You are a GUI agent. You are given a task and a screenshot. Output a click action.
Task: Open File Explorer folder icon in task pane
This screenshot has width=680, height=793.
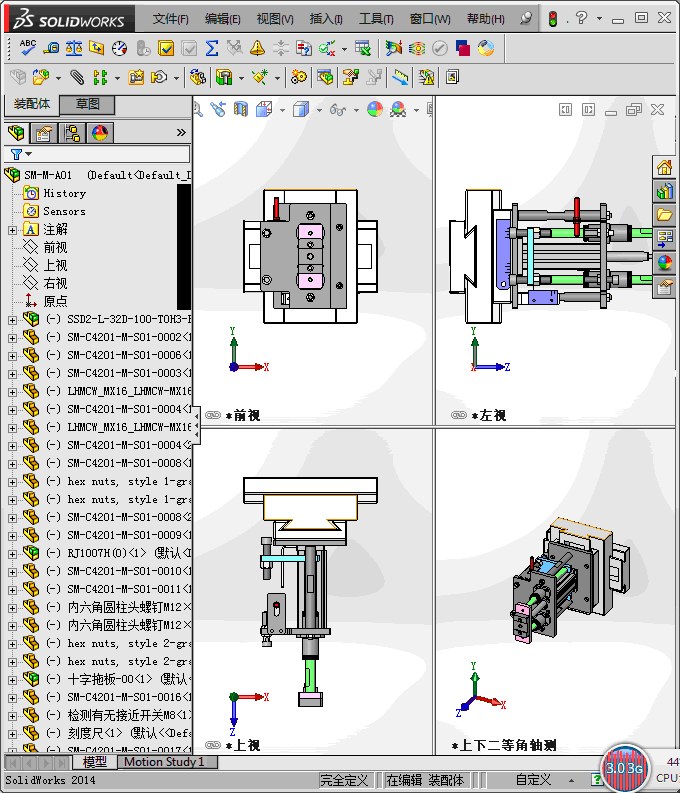click(664, 214)
